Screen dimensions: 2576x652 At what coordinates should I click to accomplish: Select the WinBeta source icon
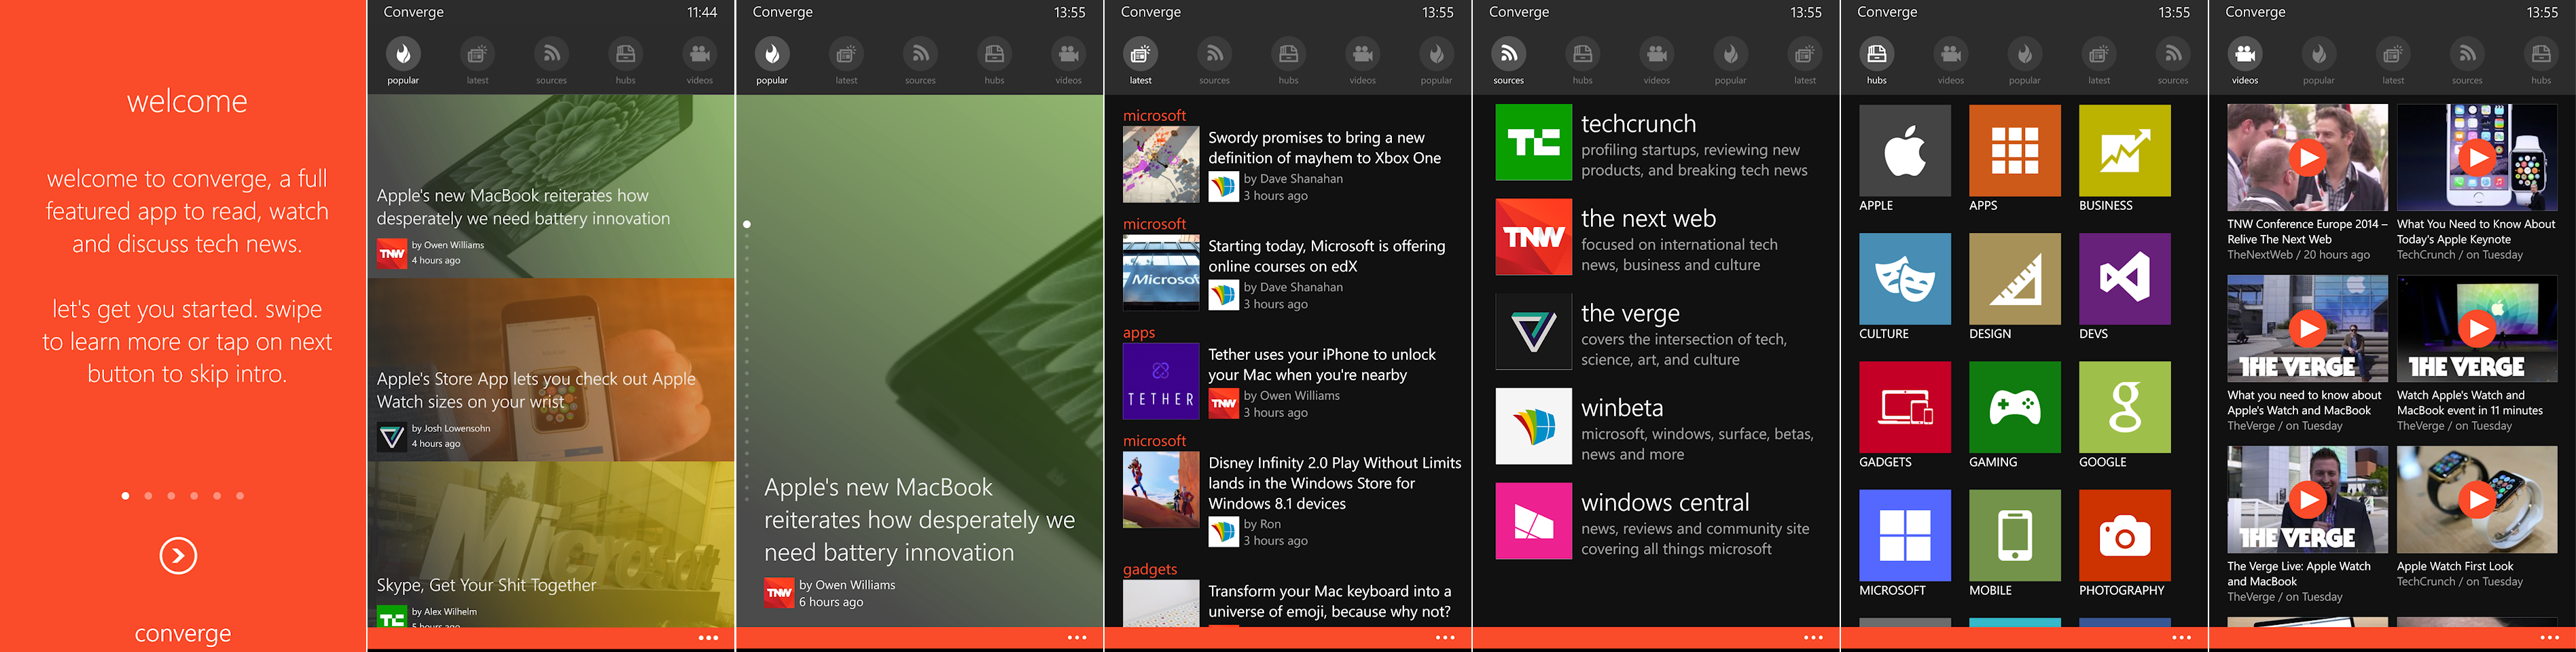pos(1533,427)
